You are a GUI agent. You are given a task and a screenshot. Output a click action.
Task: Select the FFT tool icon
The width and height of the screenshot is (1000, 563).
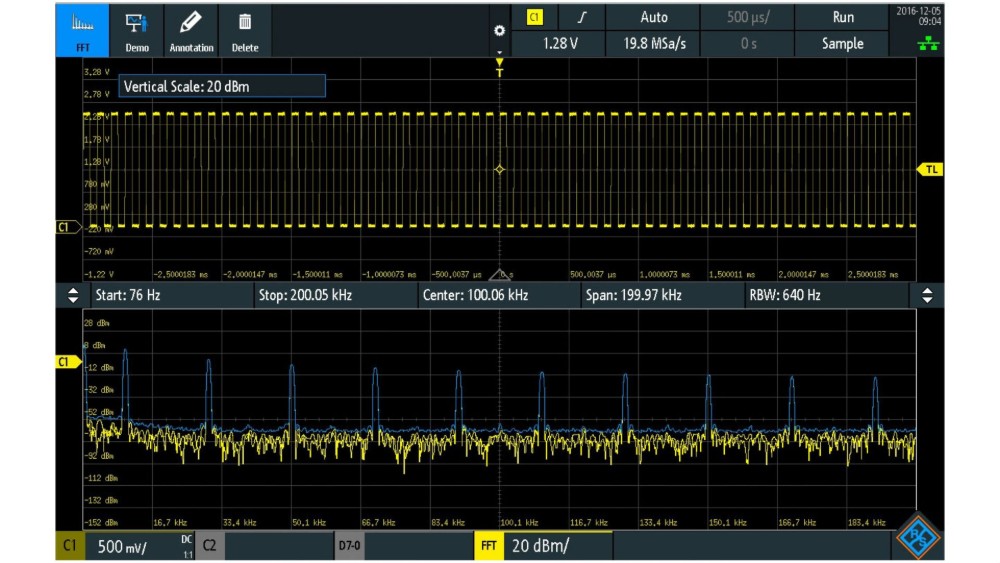pos(82,31)
